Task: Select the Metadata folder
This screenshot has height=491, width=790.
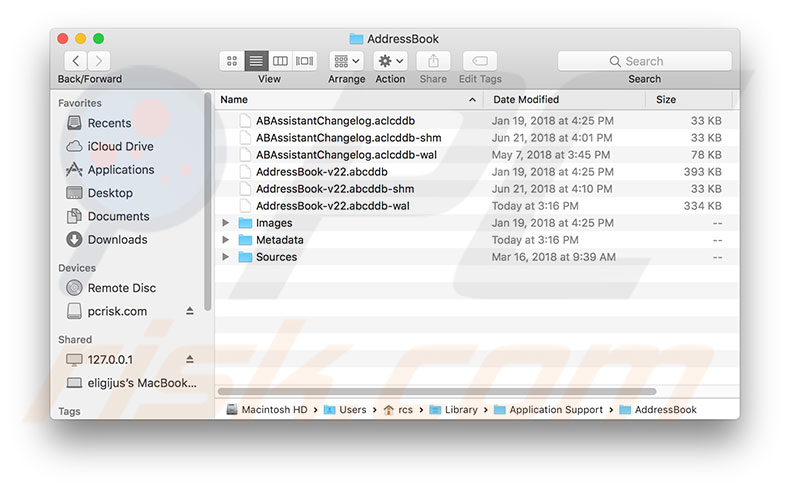Action: pyautogui.click(x=280, y=240)
